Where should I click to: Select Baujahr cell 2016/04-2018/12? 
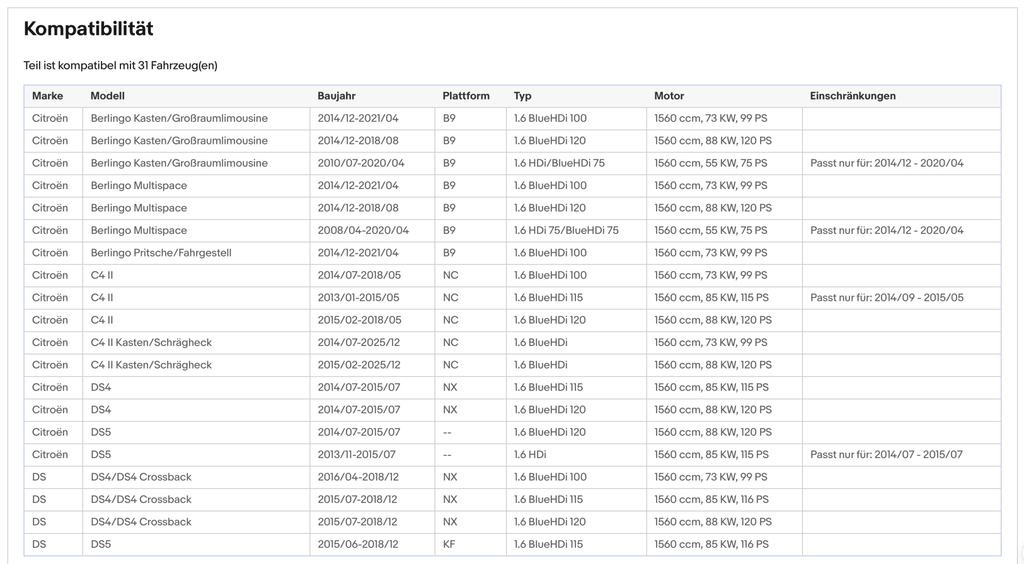359,477
